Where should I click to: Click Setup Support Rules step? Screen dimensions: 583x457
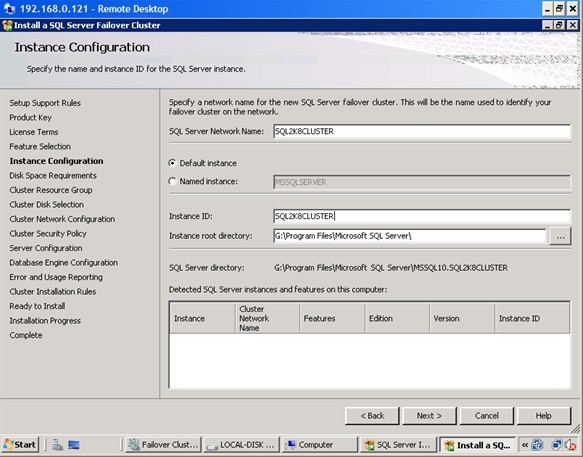[45, 103]
